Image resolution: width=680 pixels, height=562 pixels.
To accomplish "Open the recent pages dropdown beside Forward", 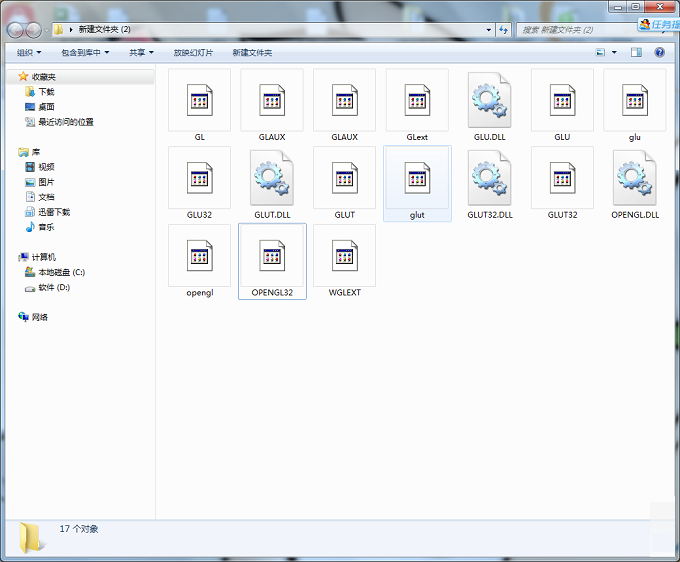I will pyautogui.click(x=46, y=30).
